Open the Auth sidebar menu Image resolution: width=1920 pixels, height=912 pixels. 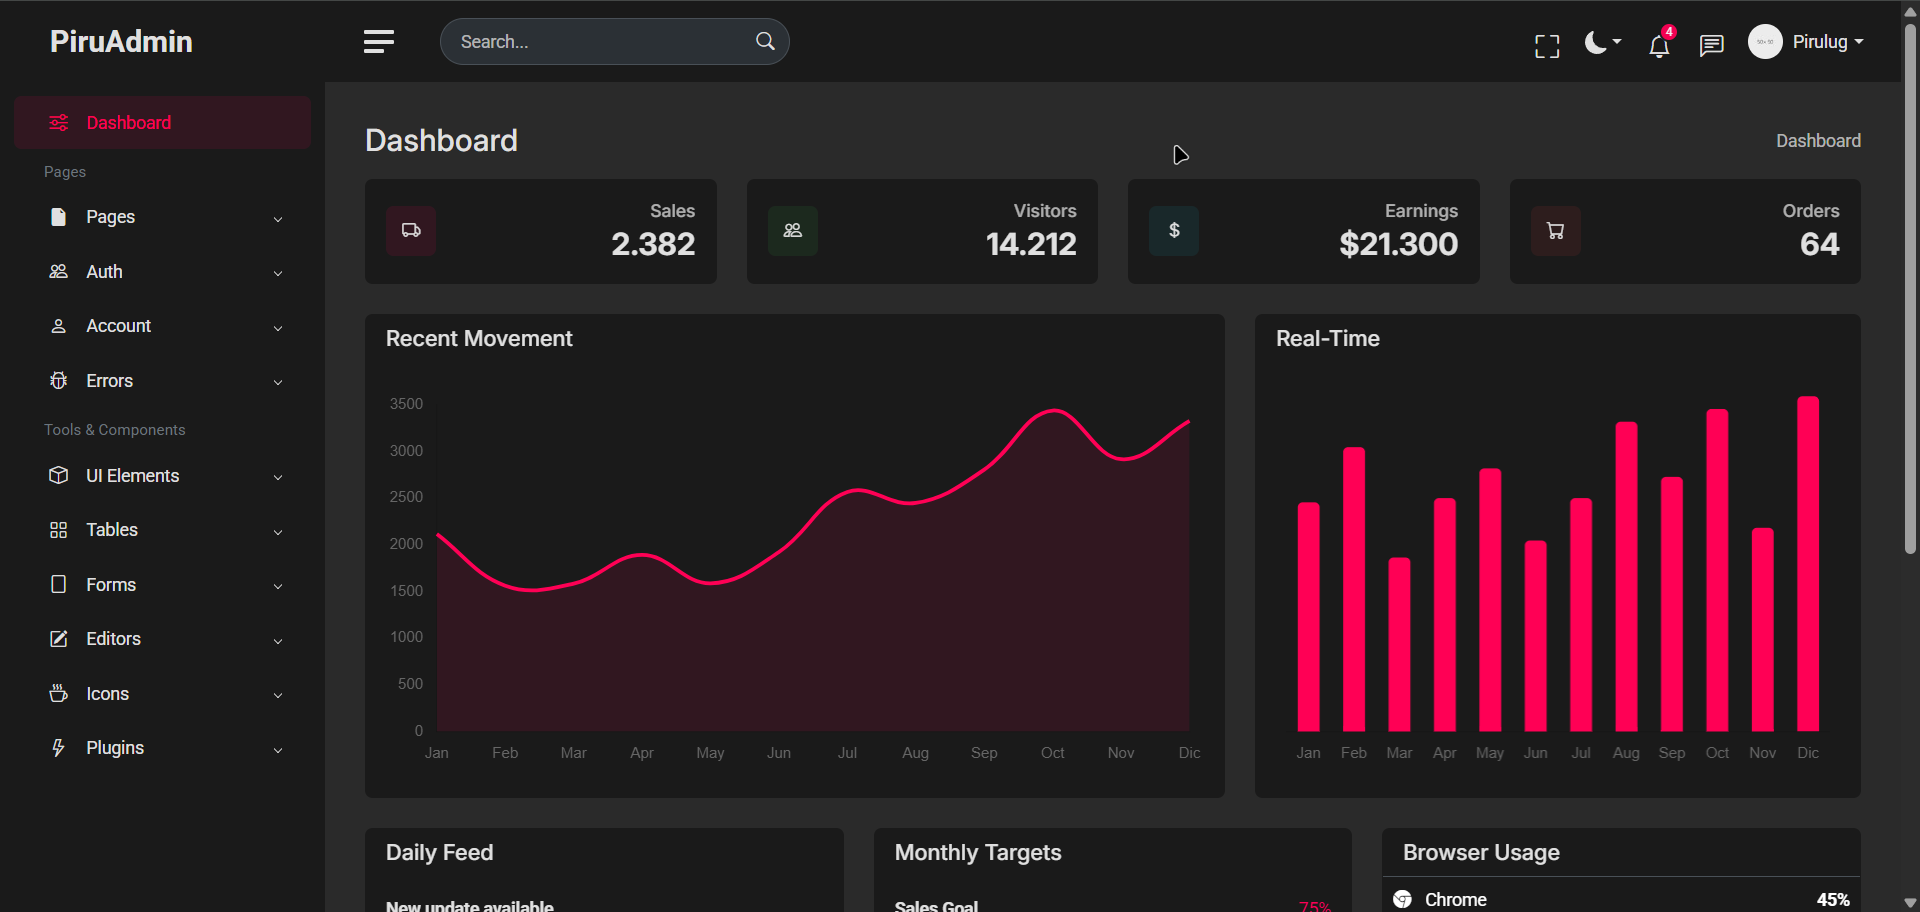coord(162,272)
